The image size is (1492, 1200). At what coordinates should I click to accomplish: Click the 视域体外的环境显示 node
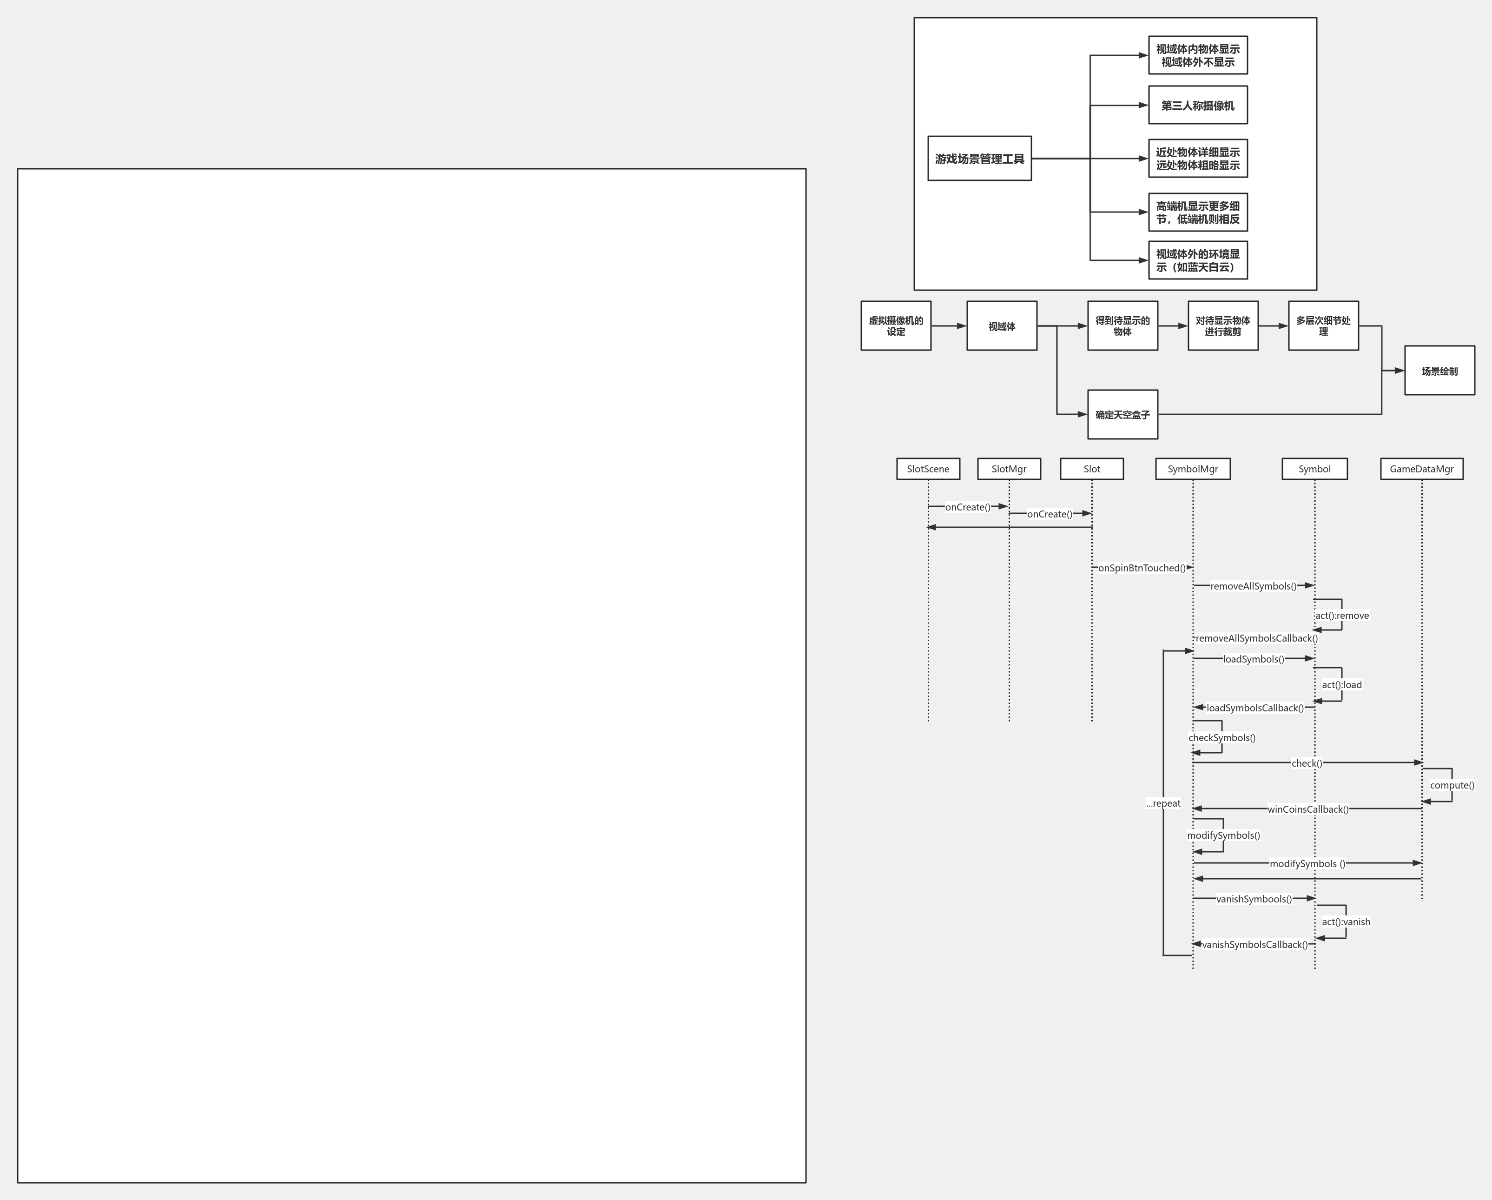point(1197,260)
